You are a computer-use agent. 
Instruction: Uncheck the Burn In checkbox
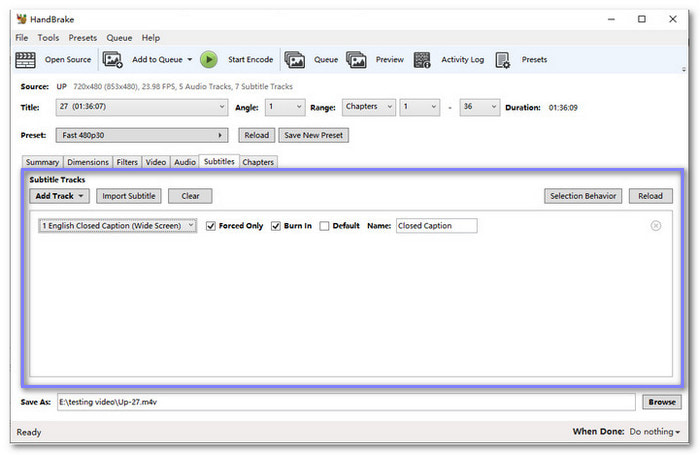276,226
